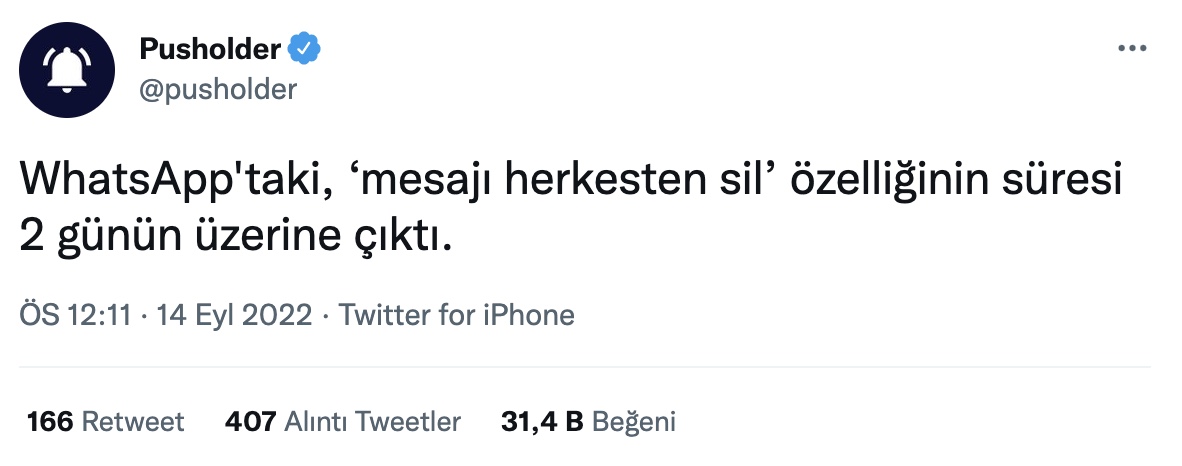Click the tweet line '2 günün üzerine çıktı.'

[236, 237]
